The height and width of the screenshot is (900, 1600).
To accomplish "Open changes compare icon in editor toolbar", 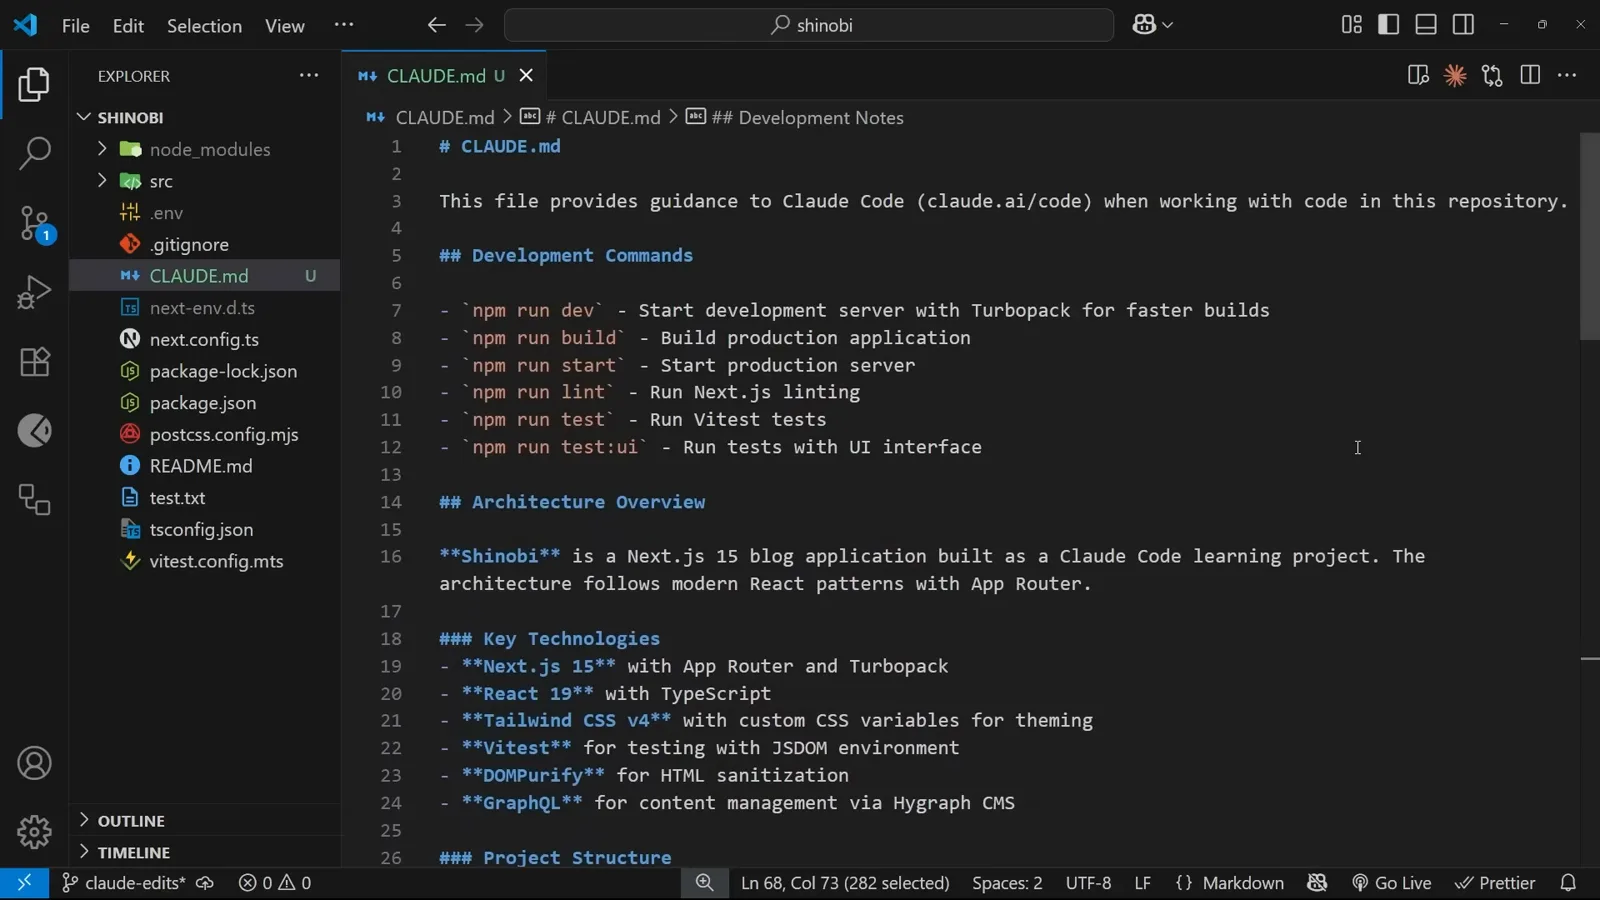I will pyautogui.click(x=1492, y=75).
